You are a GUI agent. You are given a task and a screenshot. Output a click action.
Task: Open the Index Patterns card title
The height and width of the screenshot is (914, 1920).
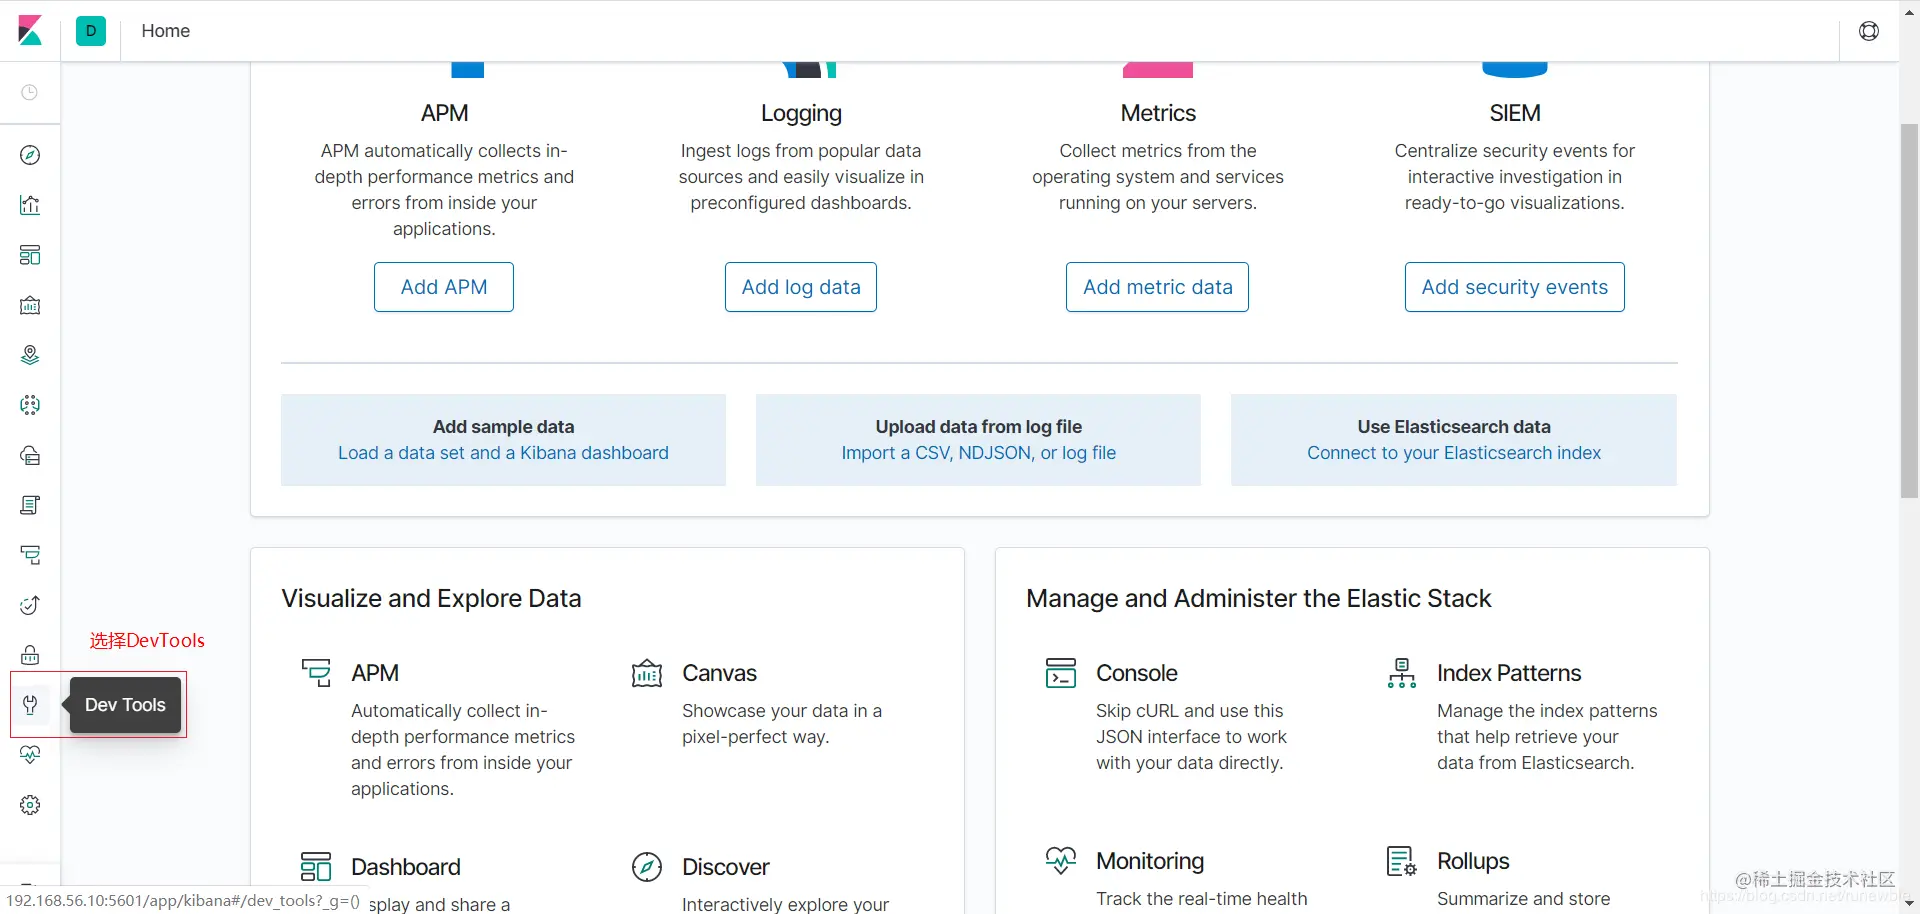pyautogui.click(x=1509, y=673)
